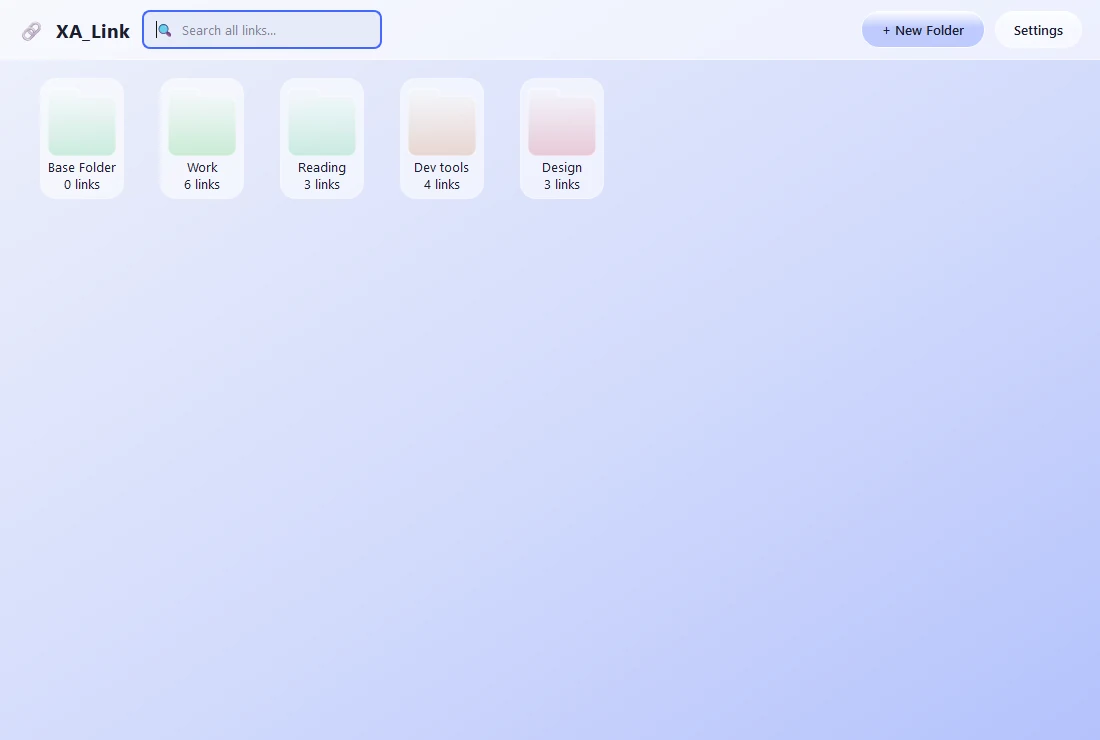This screenshot has width=1100, height=740.
Task: Create a folder with + New Folder
Action: (923, 30)
